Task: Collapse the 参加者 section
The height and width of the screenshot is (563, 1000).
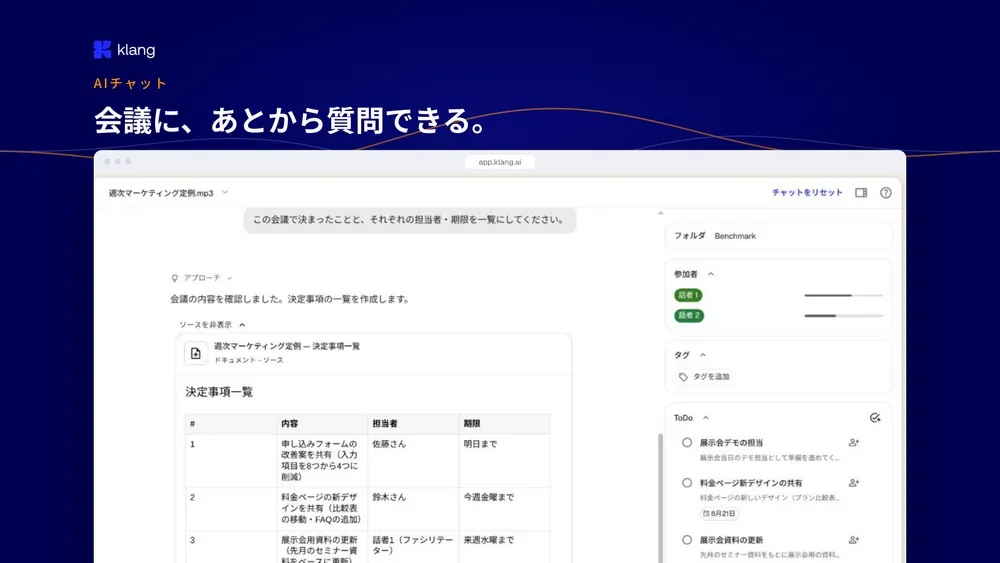Action: coord(710,274)
